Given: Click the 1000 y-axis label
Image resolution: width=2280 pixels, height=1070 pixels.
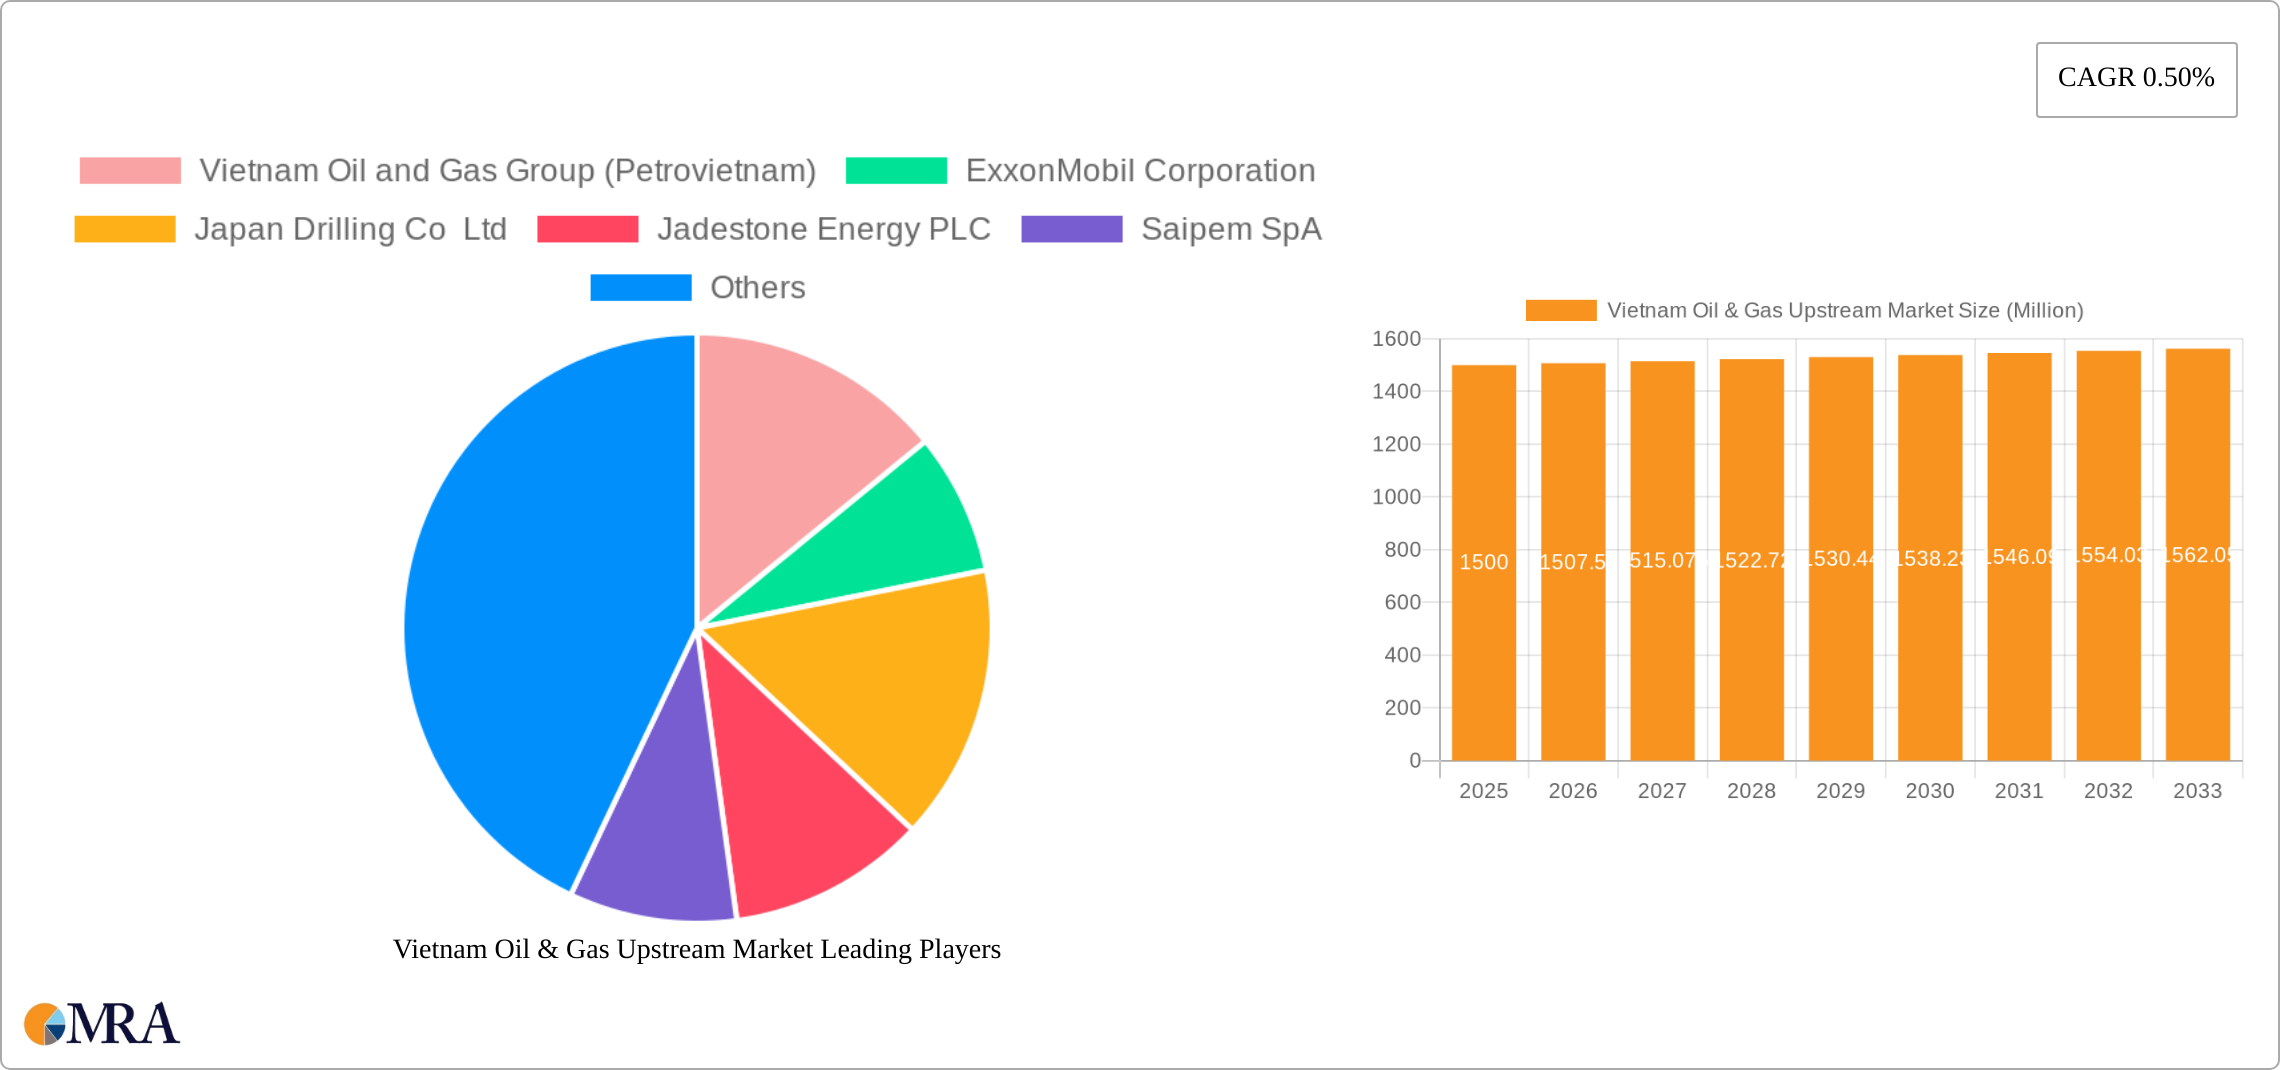Looking at the screenshot, I should (x=1396, y=497).
